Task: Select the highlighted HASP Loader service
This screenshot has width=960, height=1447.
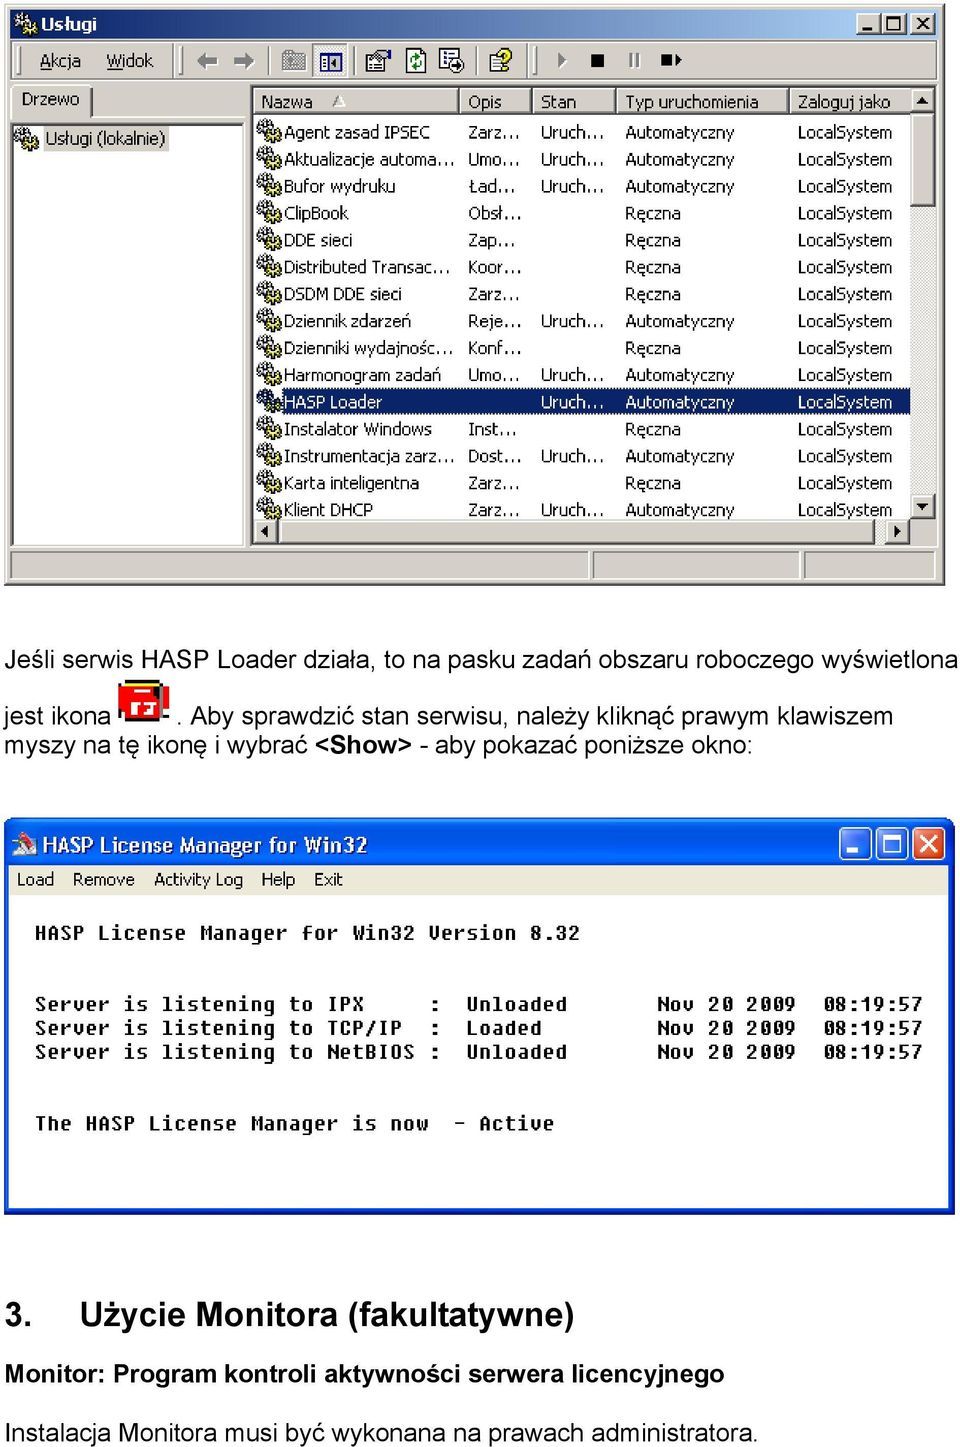Action: click(x=582, y=402)
